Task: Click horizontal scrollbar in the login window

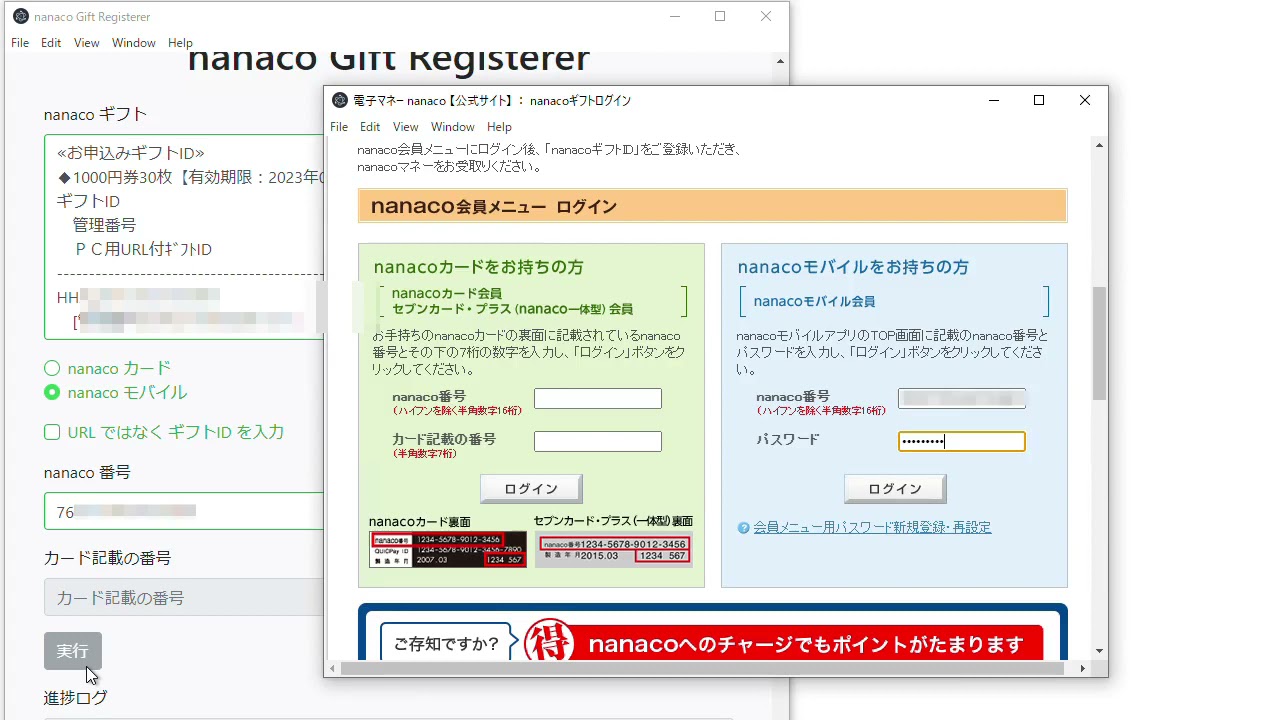Action: coord(702,668)
